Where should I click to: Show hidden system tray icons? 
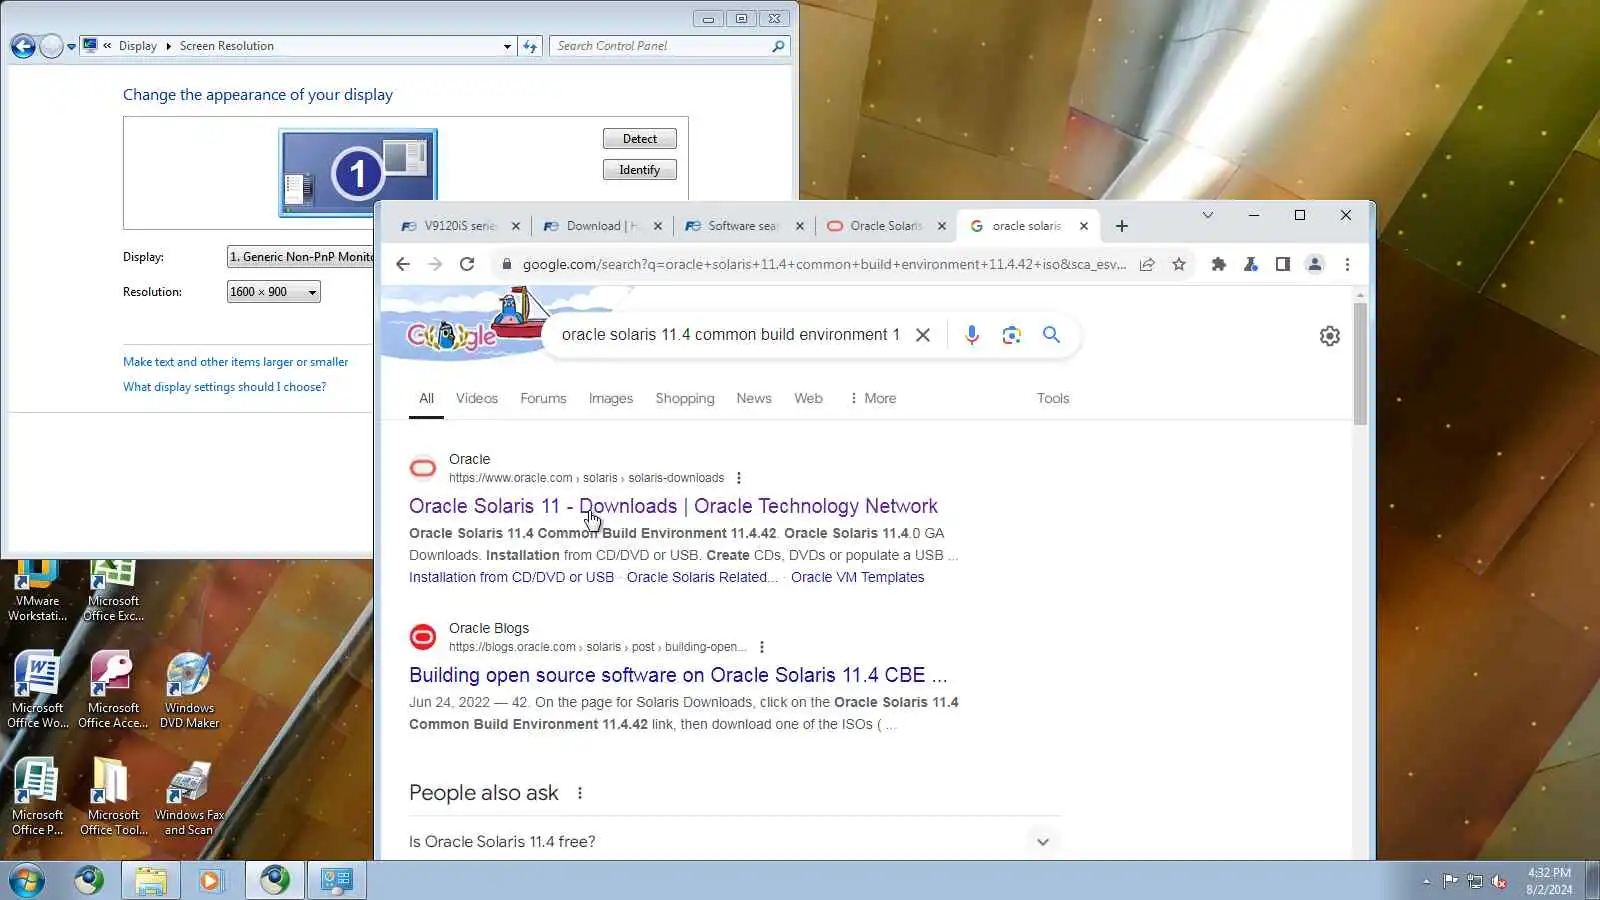[1426, 881]
